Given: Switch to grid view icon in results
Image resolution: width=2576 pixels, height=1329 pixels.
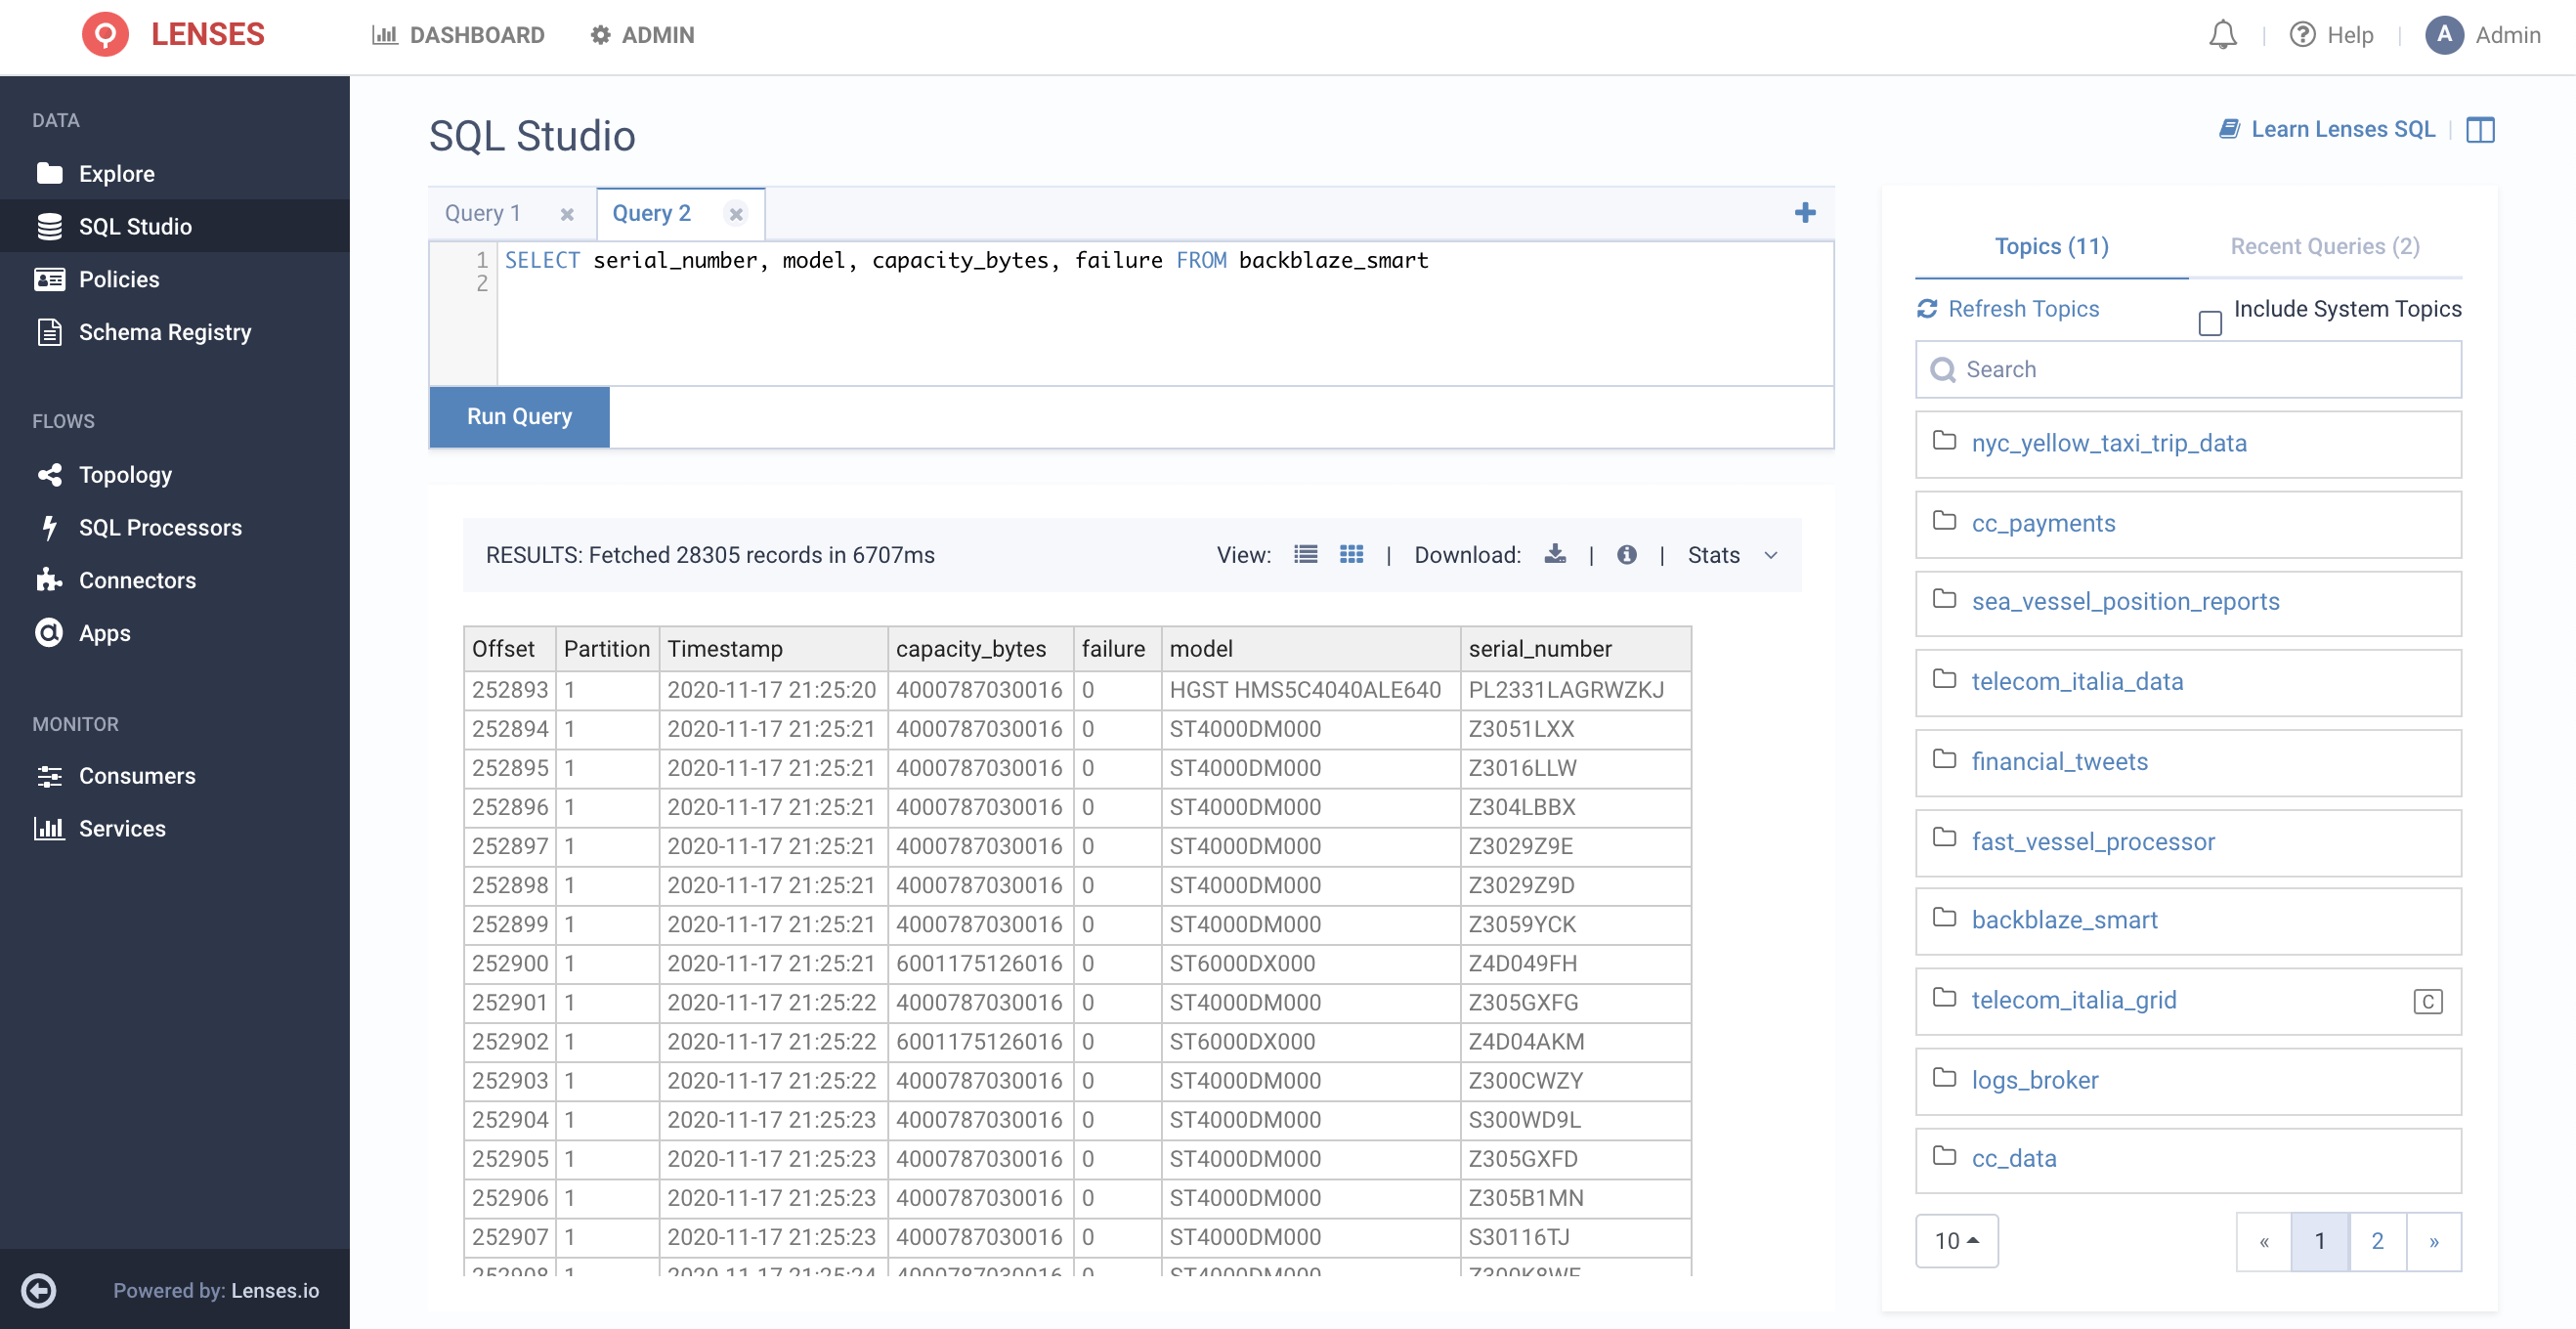Looking at the screenshot, I should click(x=1349, y=554).
